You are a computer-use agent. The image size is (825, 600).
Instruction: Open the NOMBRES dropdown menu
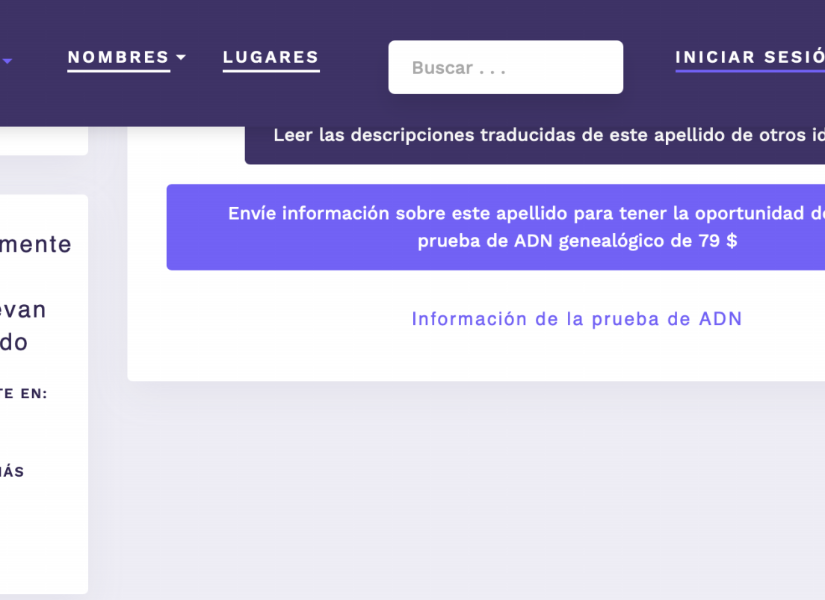point(120,58)
